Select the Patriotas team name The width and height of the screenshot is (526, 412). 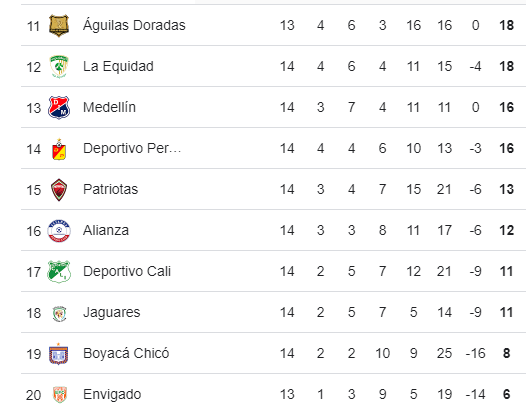pyautogui.click(x=110, y=189)
